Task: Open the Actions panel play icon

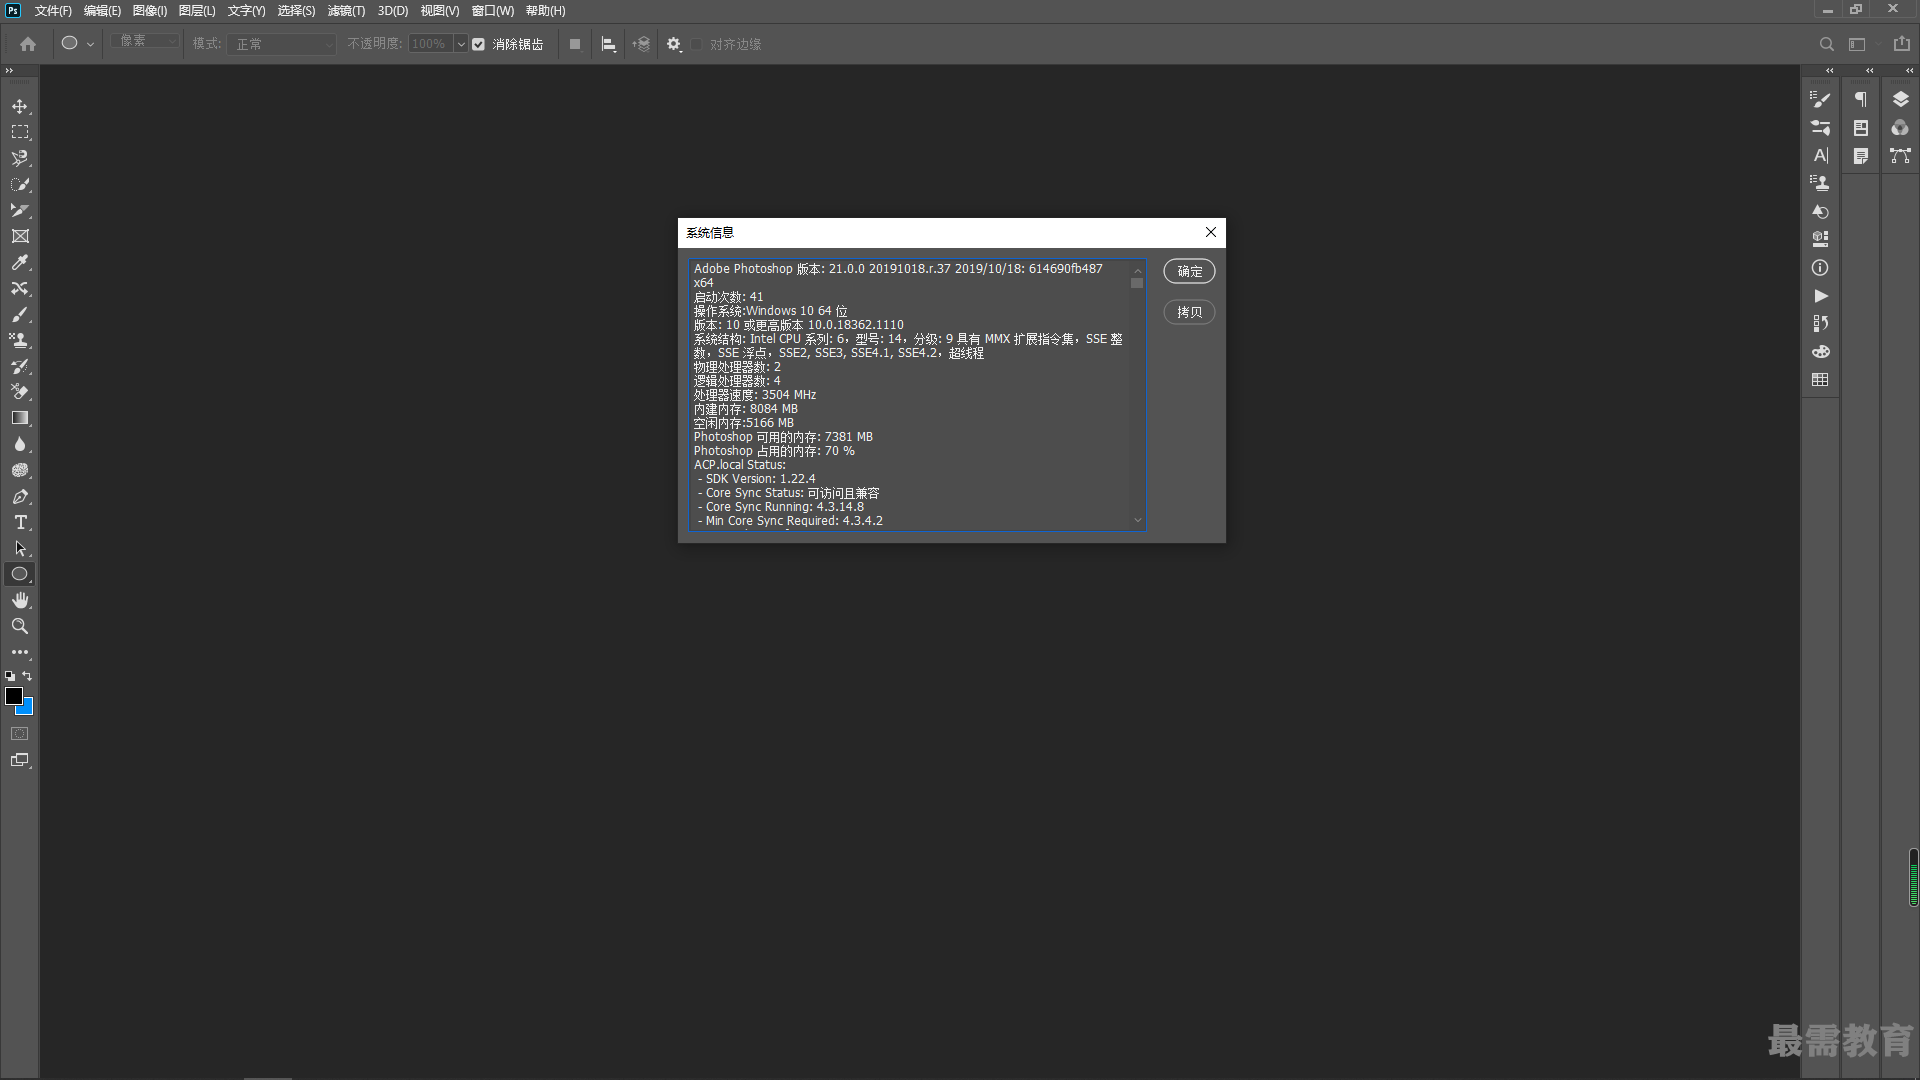Action: click(x=1820, y=296)
